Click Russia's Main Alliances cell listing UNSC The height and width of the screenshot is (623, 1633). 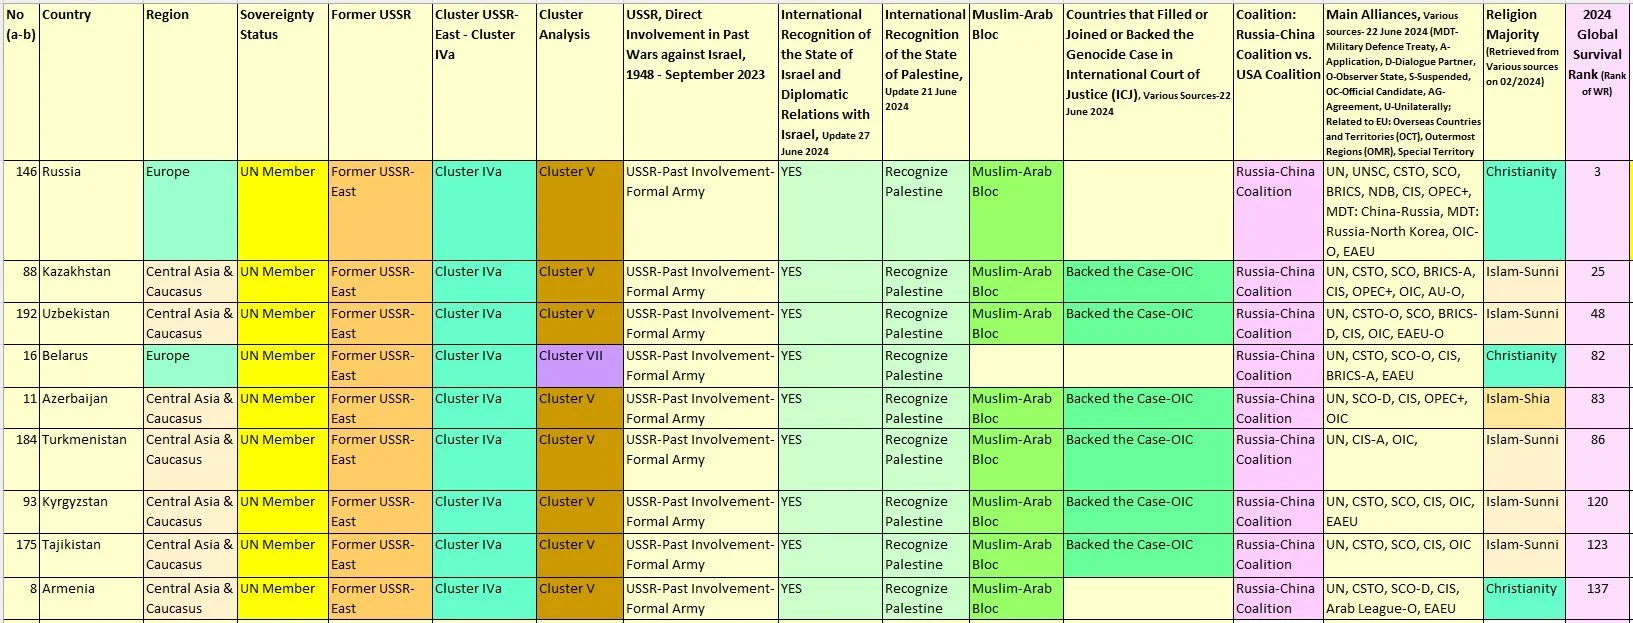(1403, 210)
